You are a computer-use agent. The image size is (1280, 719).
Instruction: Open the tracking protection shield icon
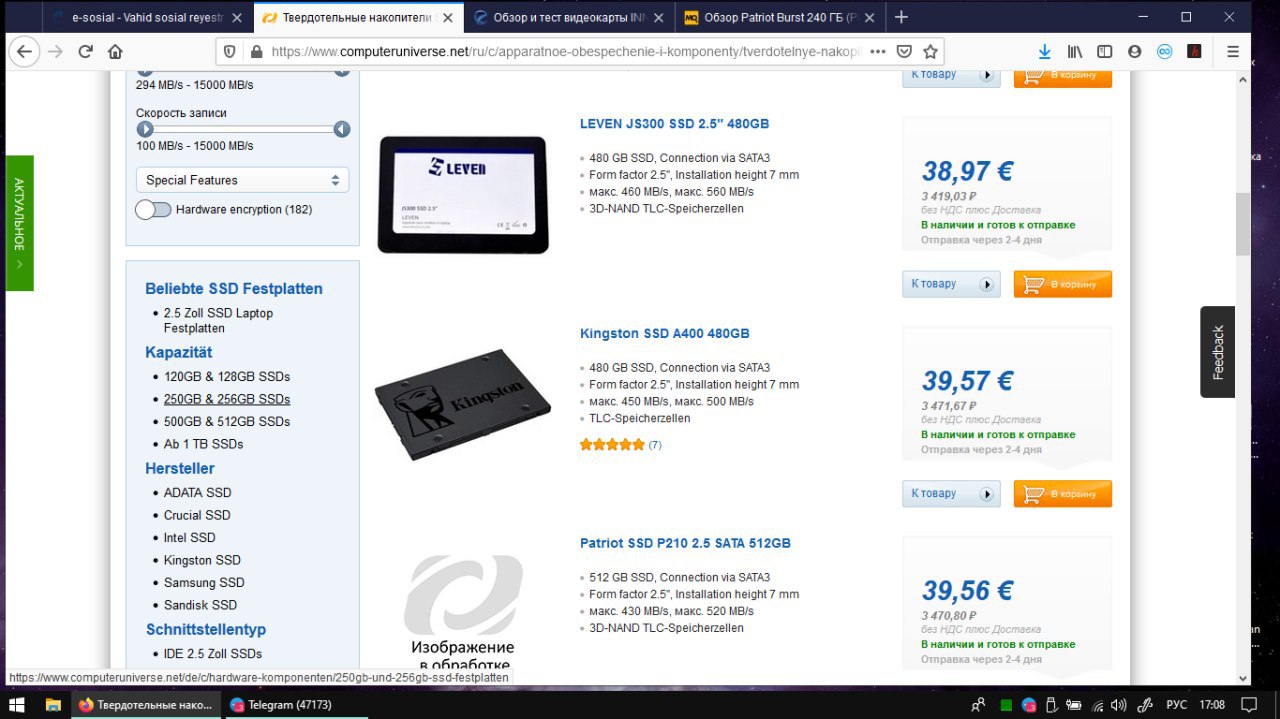click(230, 52)
